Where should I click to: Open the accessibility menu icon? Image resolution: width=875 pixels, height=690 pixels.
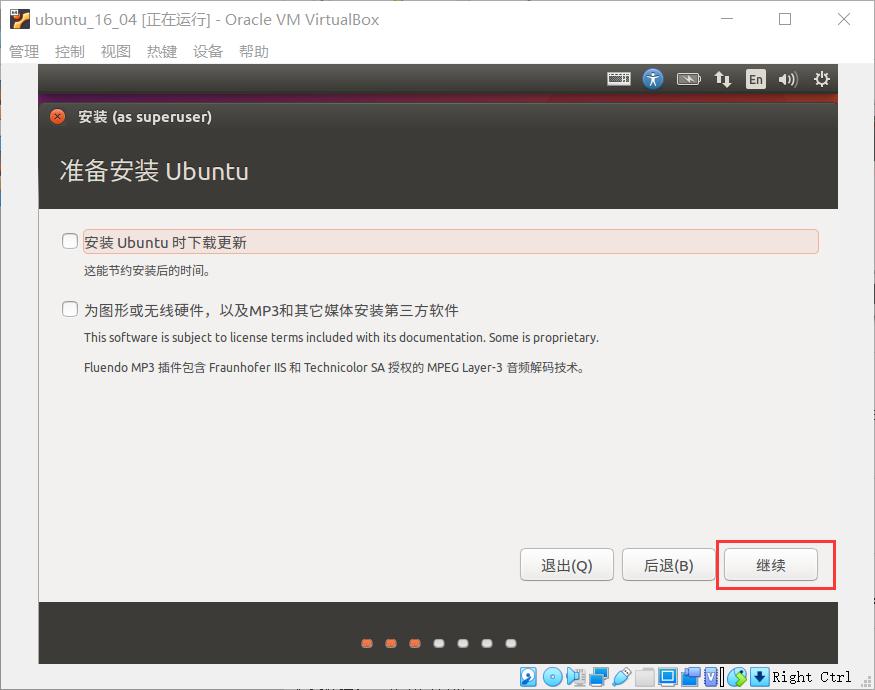click(653, 79)
